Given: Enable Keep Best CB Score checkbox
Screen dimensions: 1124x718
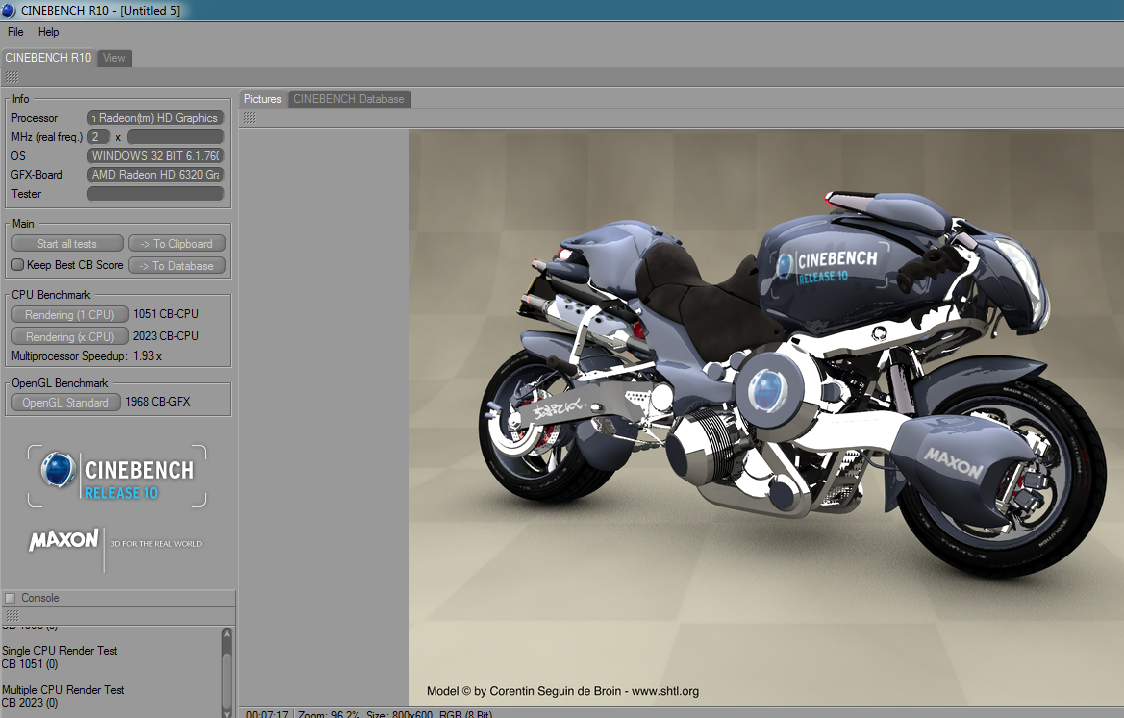Looking at the screenshot, I should pyautogui.click(x=18, y=264).
